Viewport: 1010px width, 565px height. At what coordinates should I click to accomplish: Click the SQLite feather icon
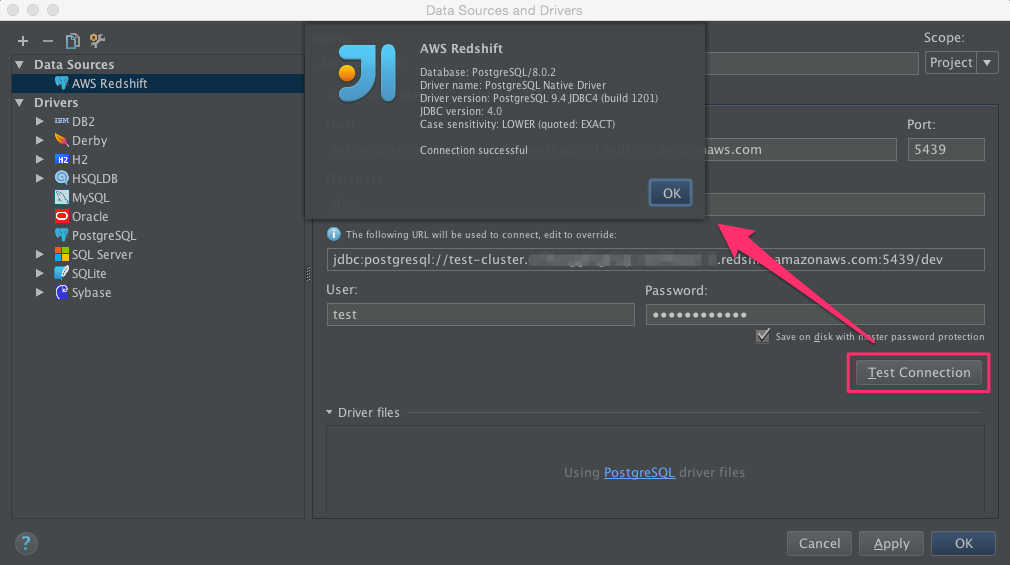pyautogui.click(x=62, y=273)
